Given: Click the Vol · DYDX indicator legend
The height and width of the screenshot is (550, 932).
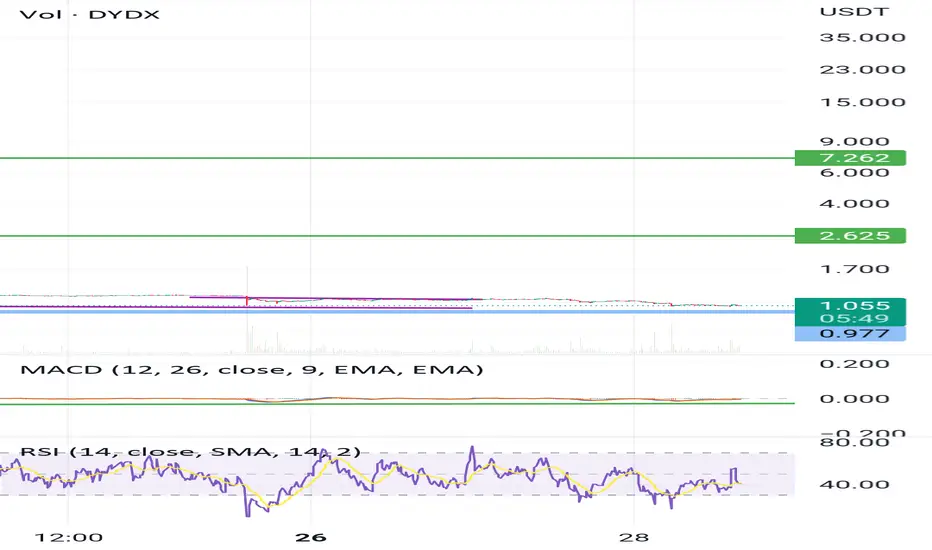Looking at the screenshot, I should coord(89,14).
